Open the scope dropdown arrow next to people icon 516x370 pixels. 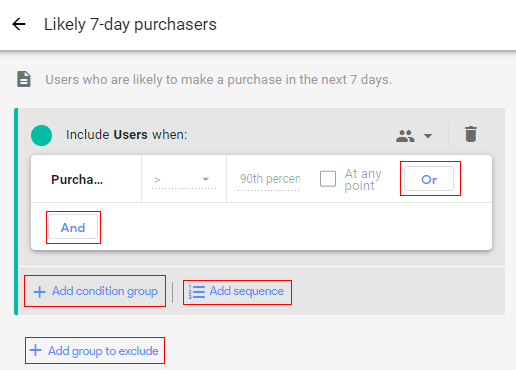pyautogui.click(x=428, y=136)
